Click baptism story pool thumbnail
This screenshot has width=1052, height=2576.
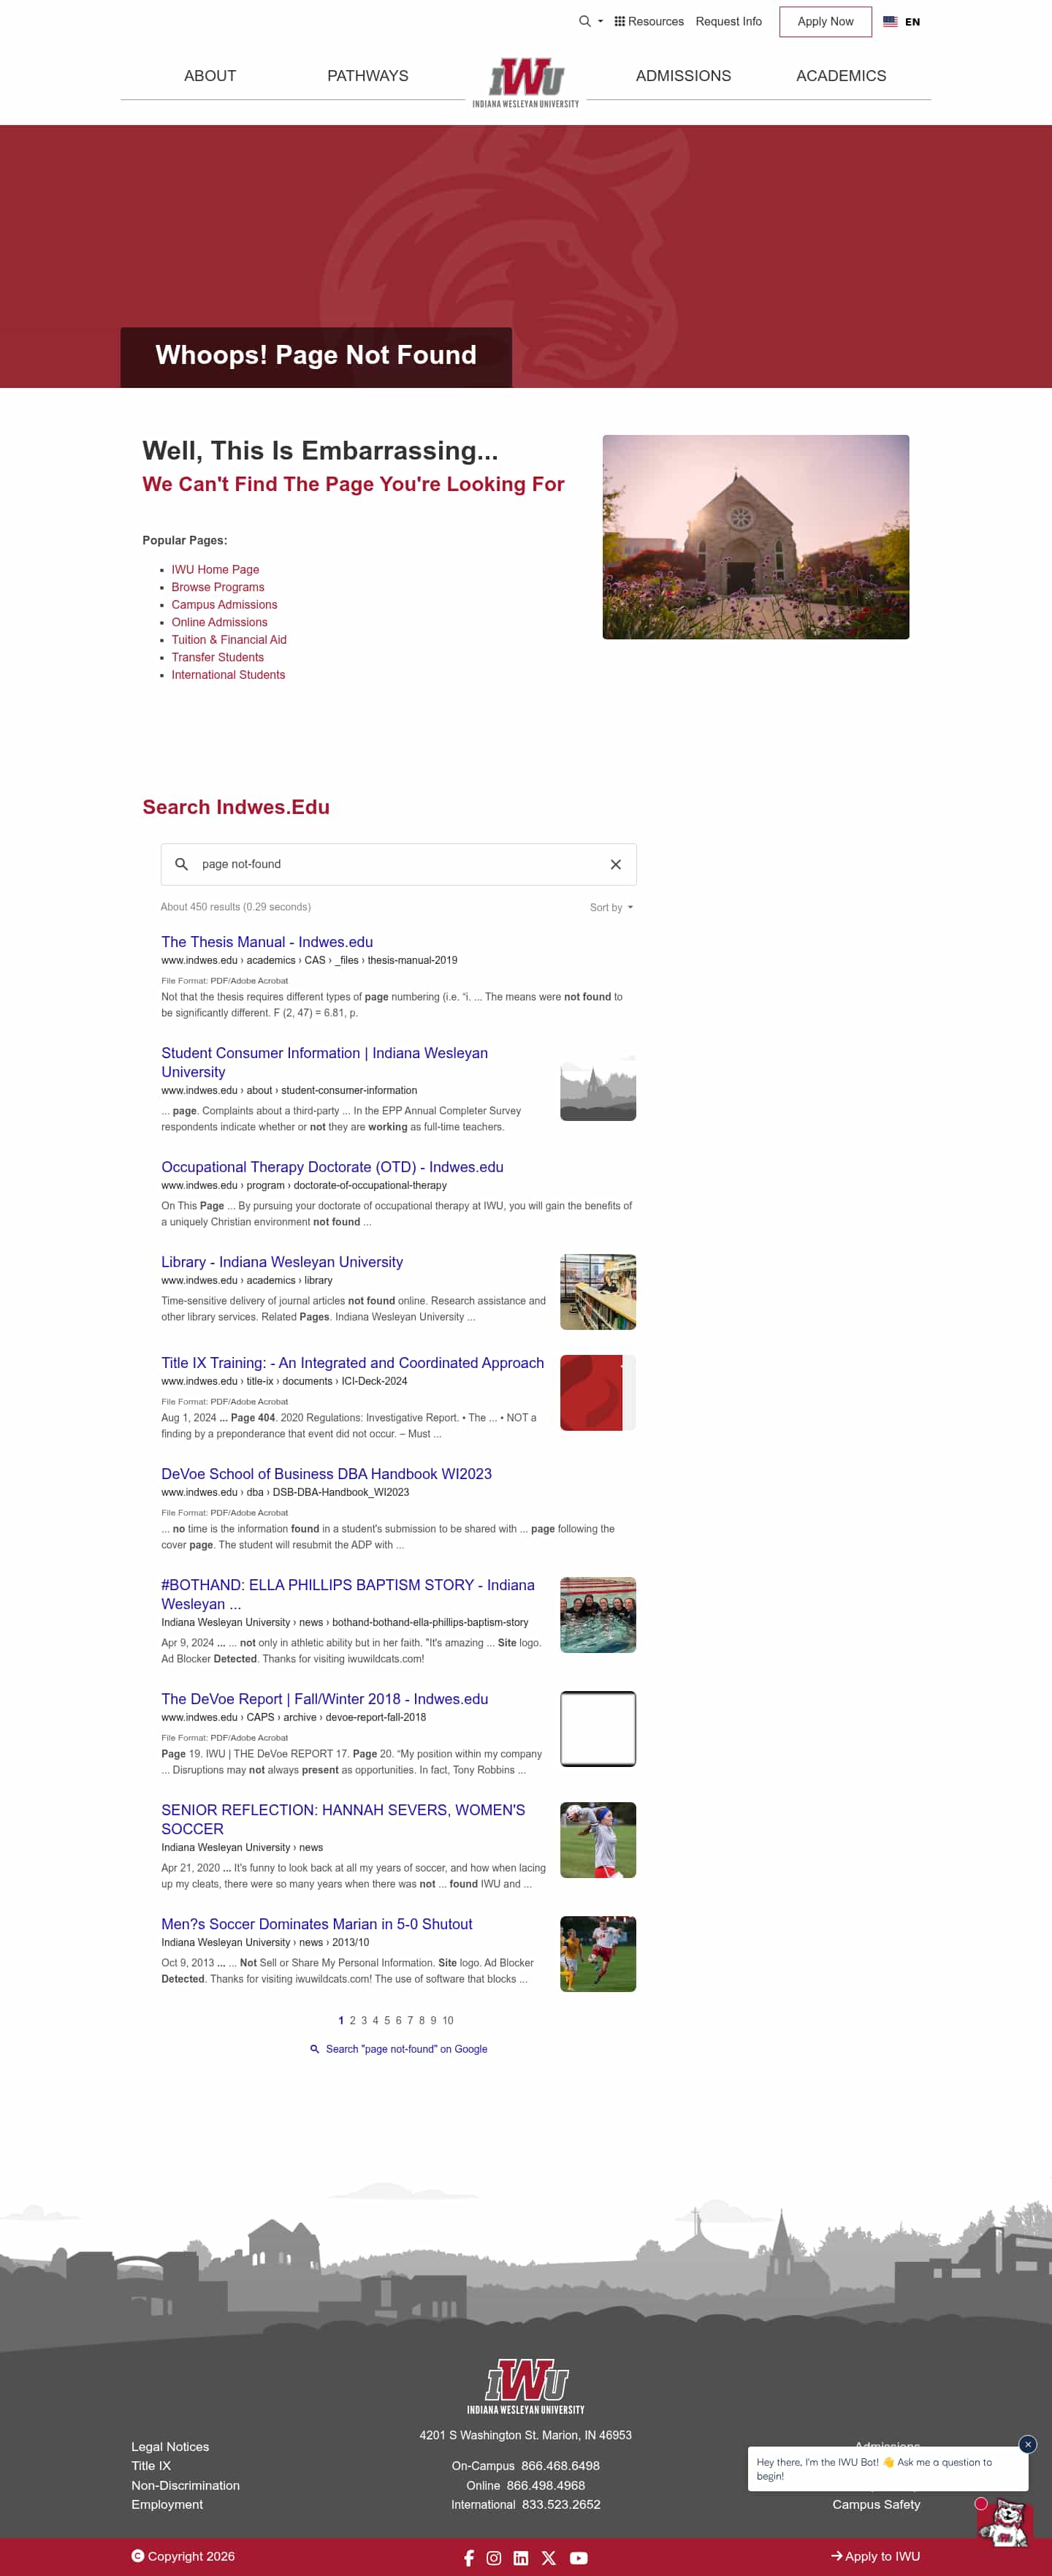[598, 1615]
